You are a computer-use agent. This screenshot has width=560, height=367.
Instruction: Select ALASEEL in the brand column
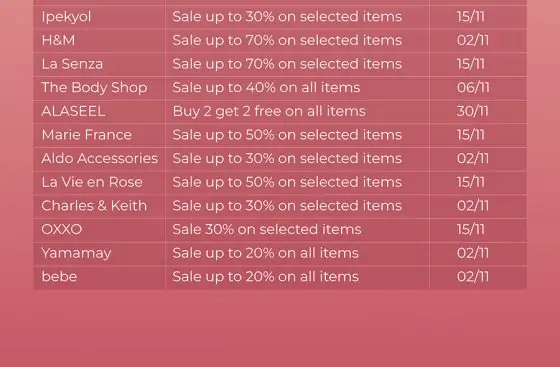click(73, 111)
